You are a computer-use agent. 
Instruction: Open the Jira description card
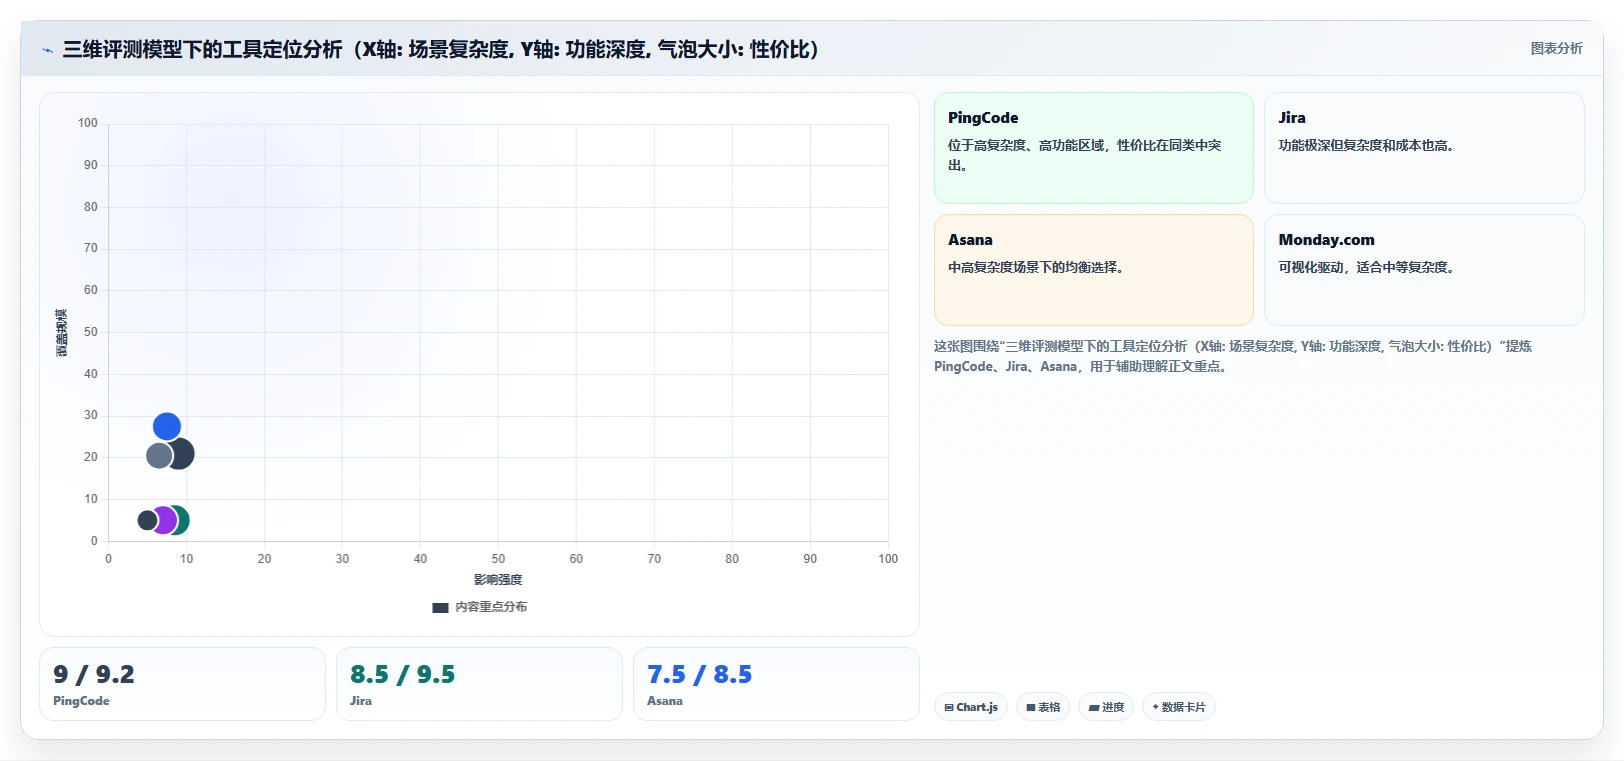(x=1424, y=148)
